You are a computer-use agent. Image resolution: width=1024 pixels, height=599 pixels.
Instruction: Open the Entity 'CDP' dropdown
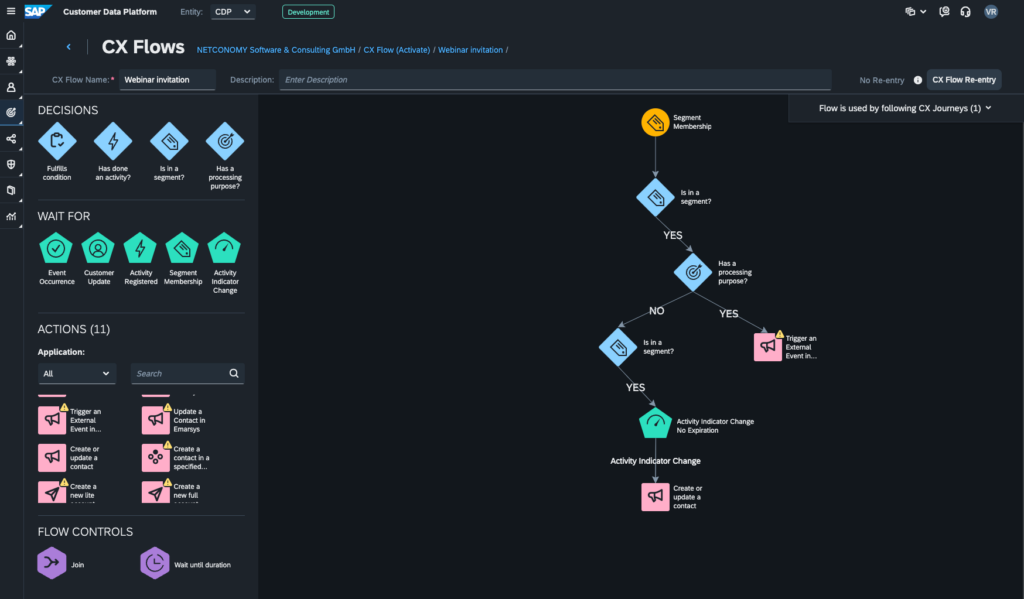[x=233, y=12]
